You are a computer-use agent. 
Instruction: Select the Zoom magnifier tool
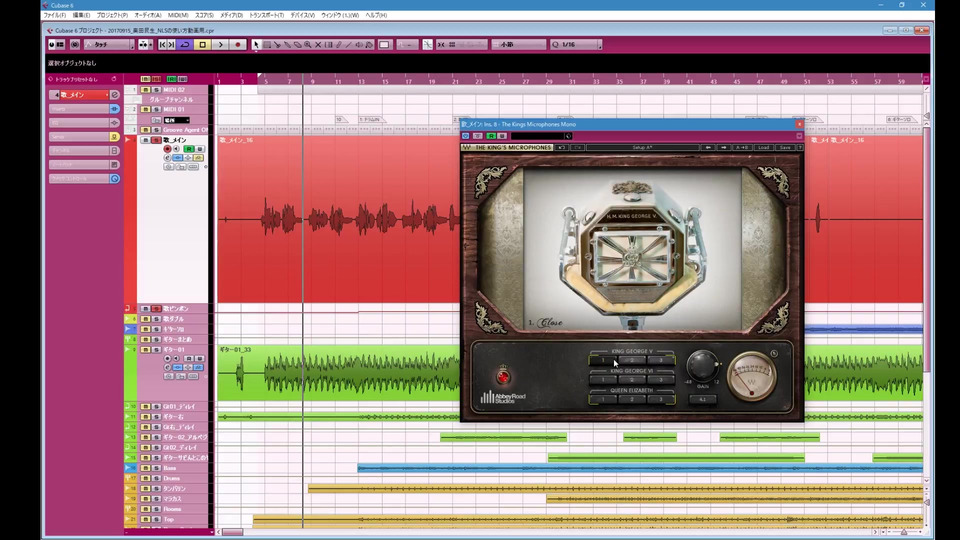pos(308,45)
